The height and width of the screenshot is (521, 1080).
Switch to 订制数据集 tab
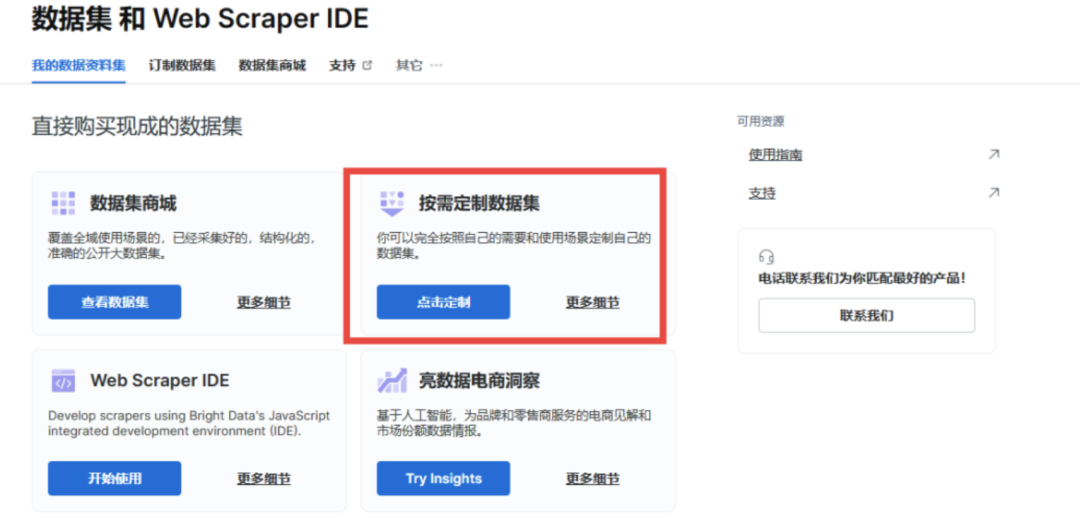point(182,65)
